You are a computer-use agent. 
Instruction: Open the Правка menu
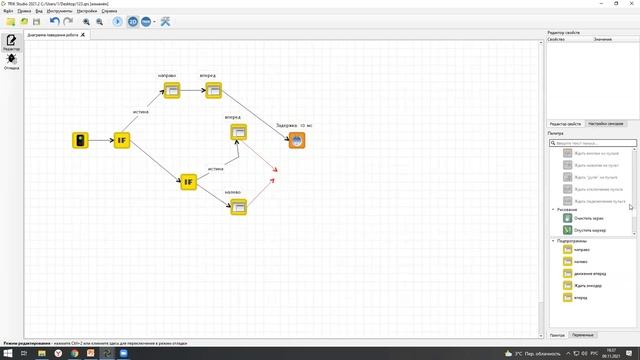pyautogui.click(x=24, y=11)
